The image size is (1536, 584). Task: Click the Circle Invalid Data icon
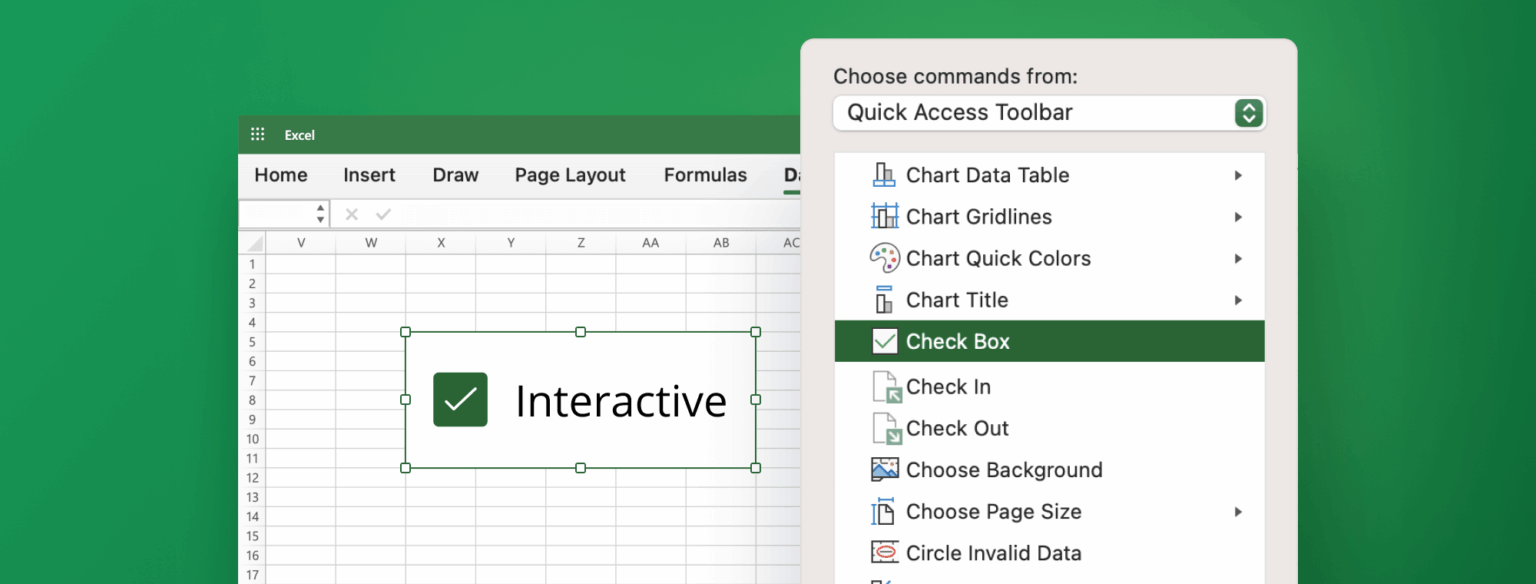[883, 553]
